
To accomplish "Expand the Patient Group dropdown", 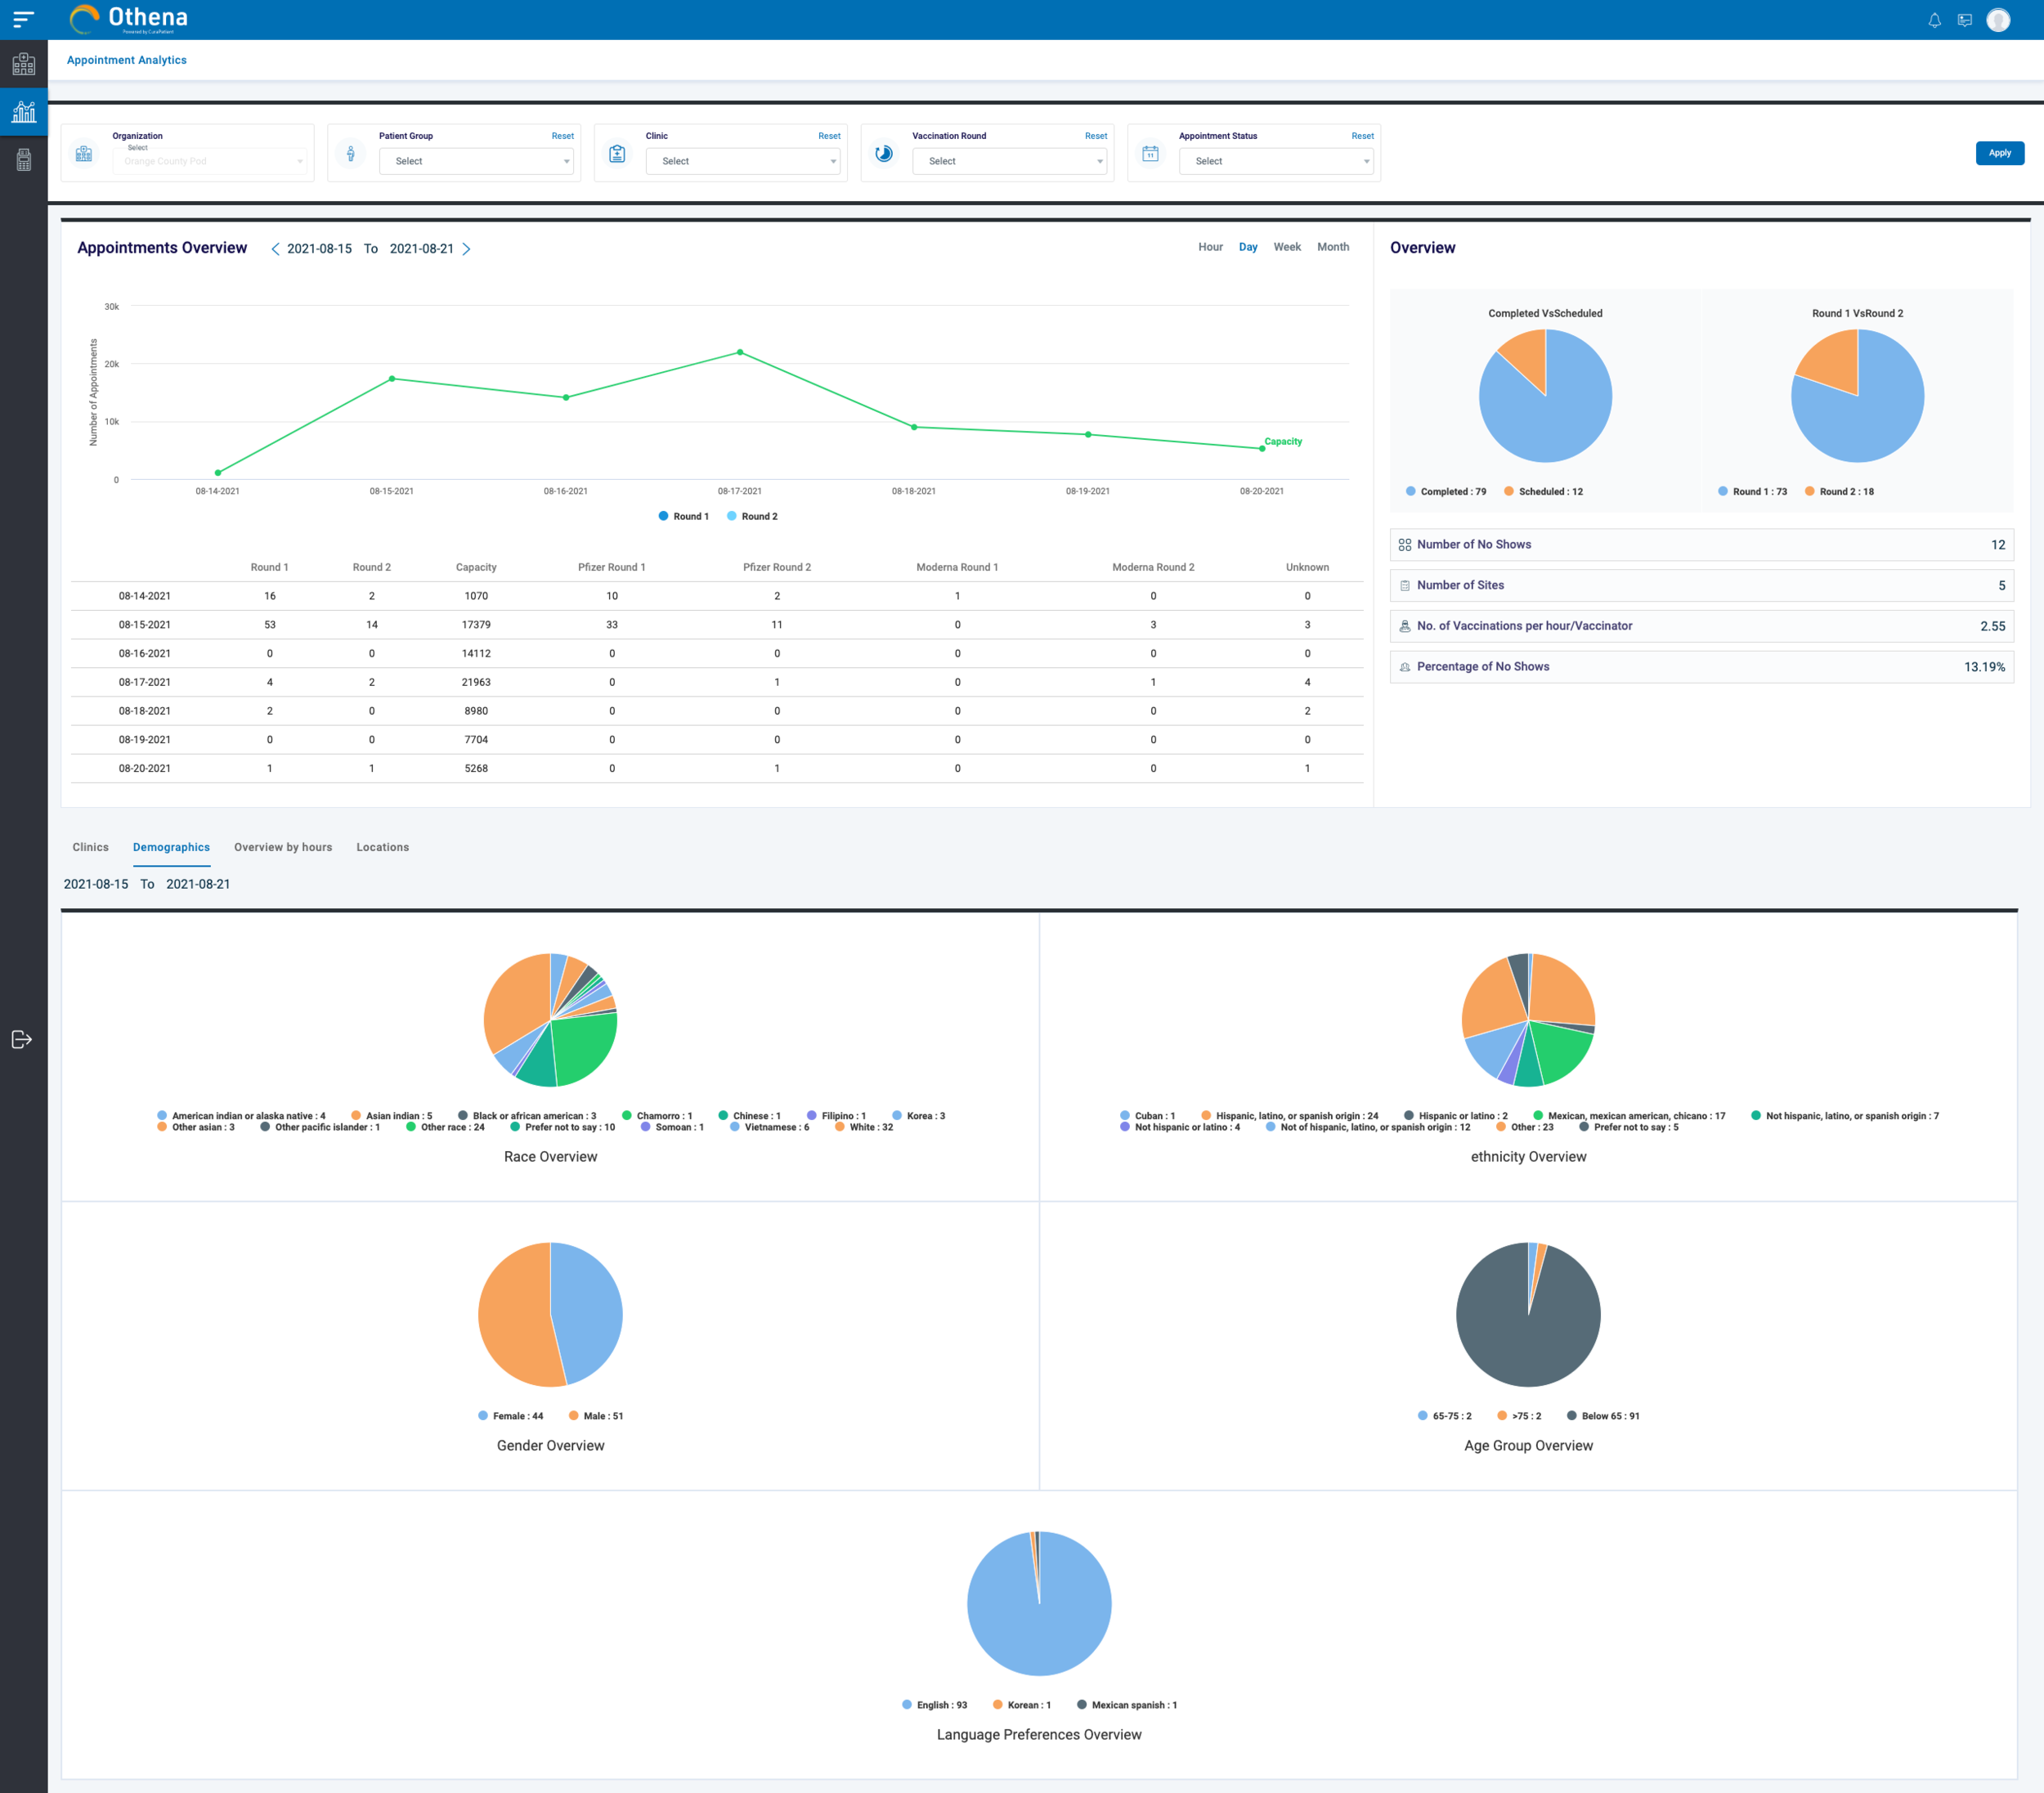I will [x=476, y=161].
